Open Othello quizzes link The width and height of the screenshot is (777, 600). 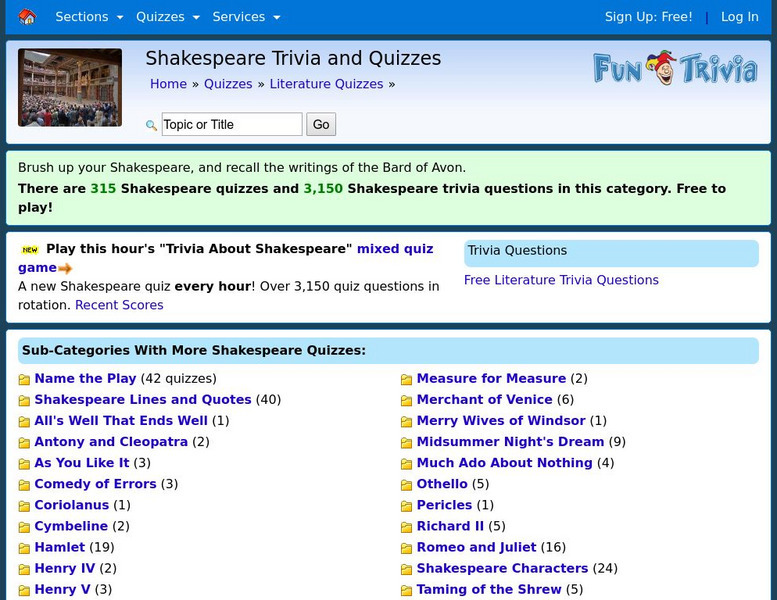click(442, 484)
